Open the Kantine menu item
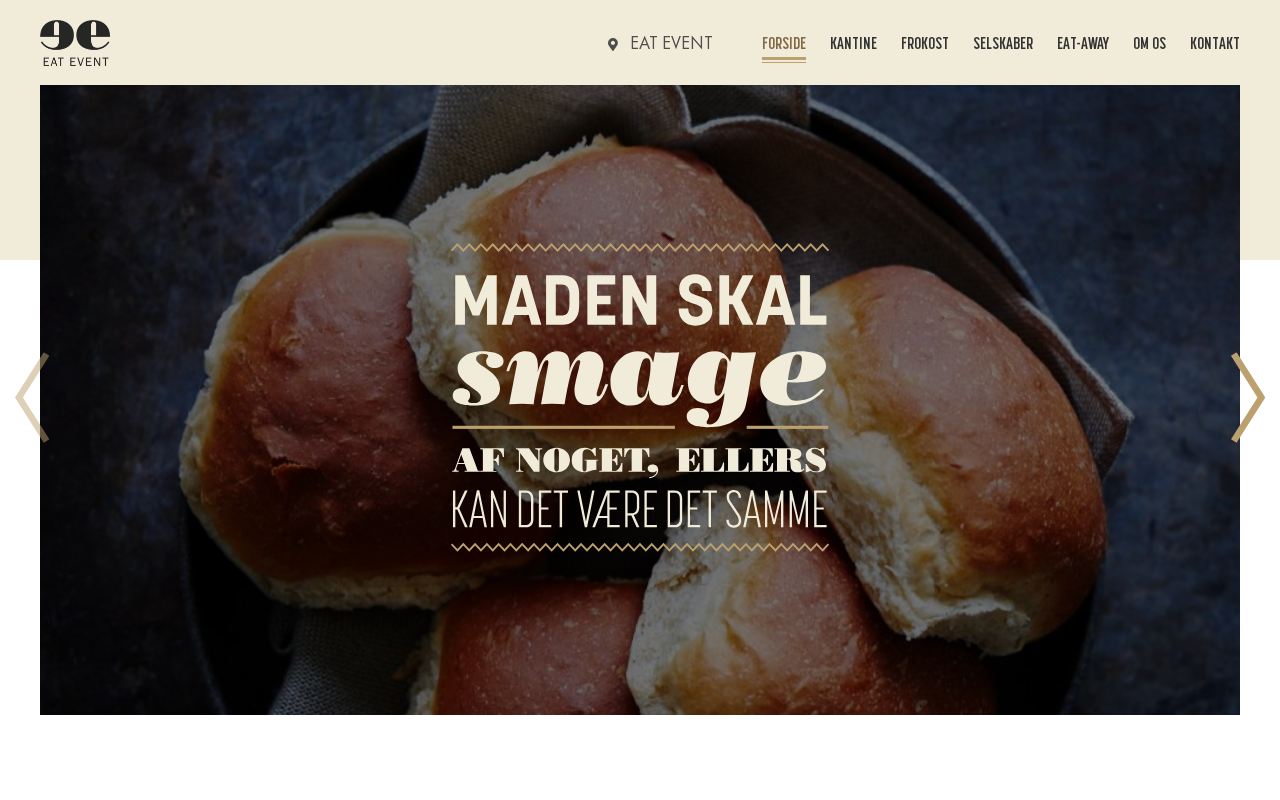Viewport: 1280px width, 800px height. tap(853, 44)
